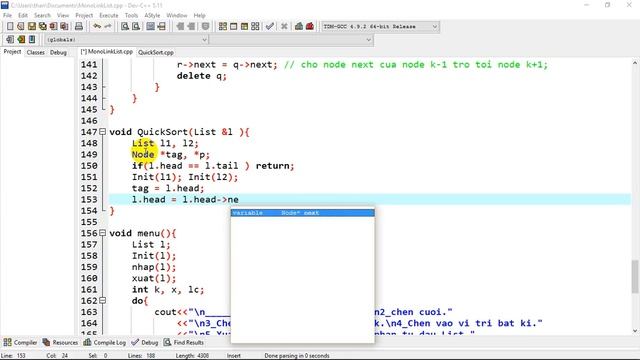640x360 pixels.
Task: Click the 'delete q;' code on line 142
Action: (202, 76)
